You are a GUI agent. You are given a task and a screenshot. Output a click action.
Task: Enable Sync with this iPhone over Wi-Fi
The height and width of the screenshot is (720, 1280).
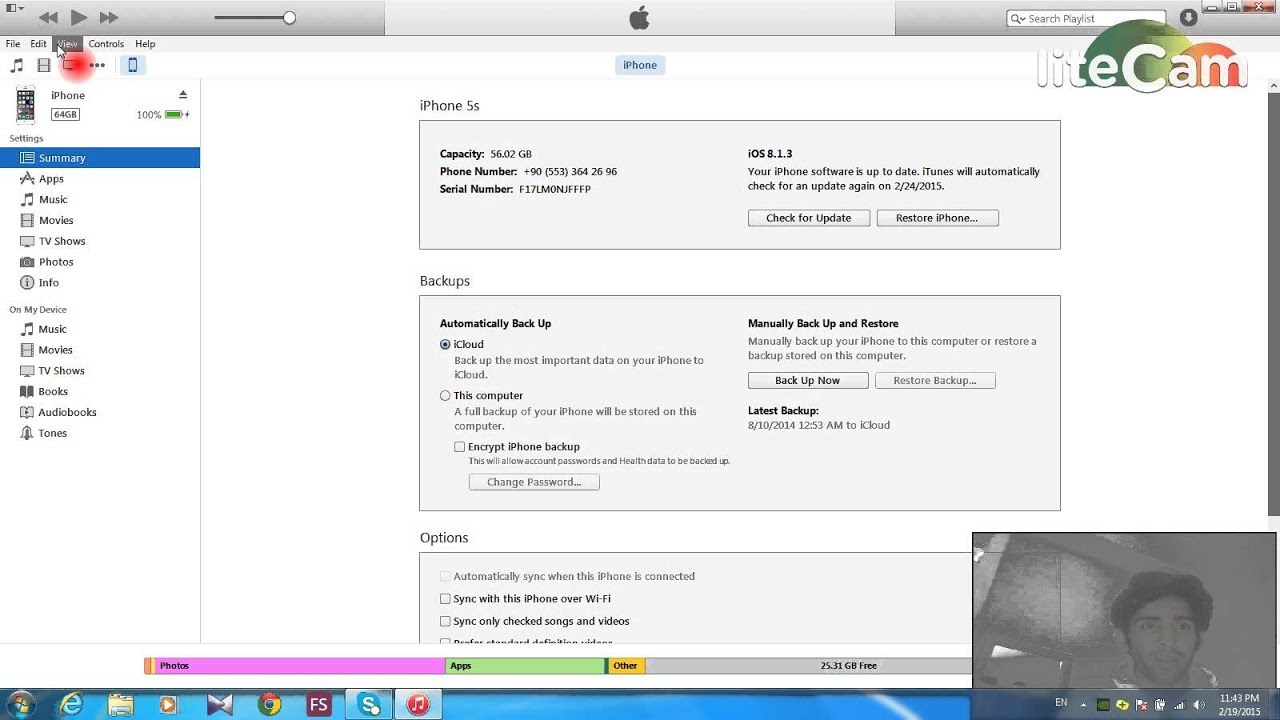click(x=445, y=599)
